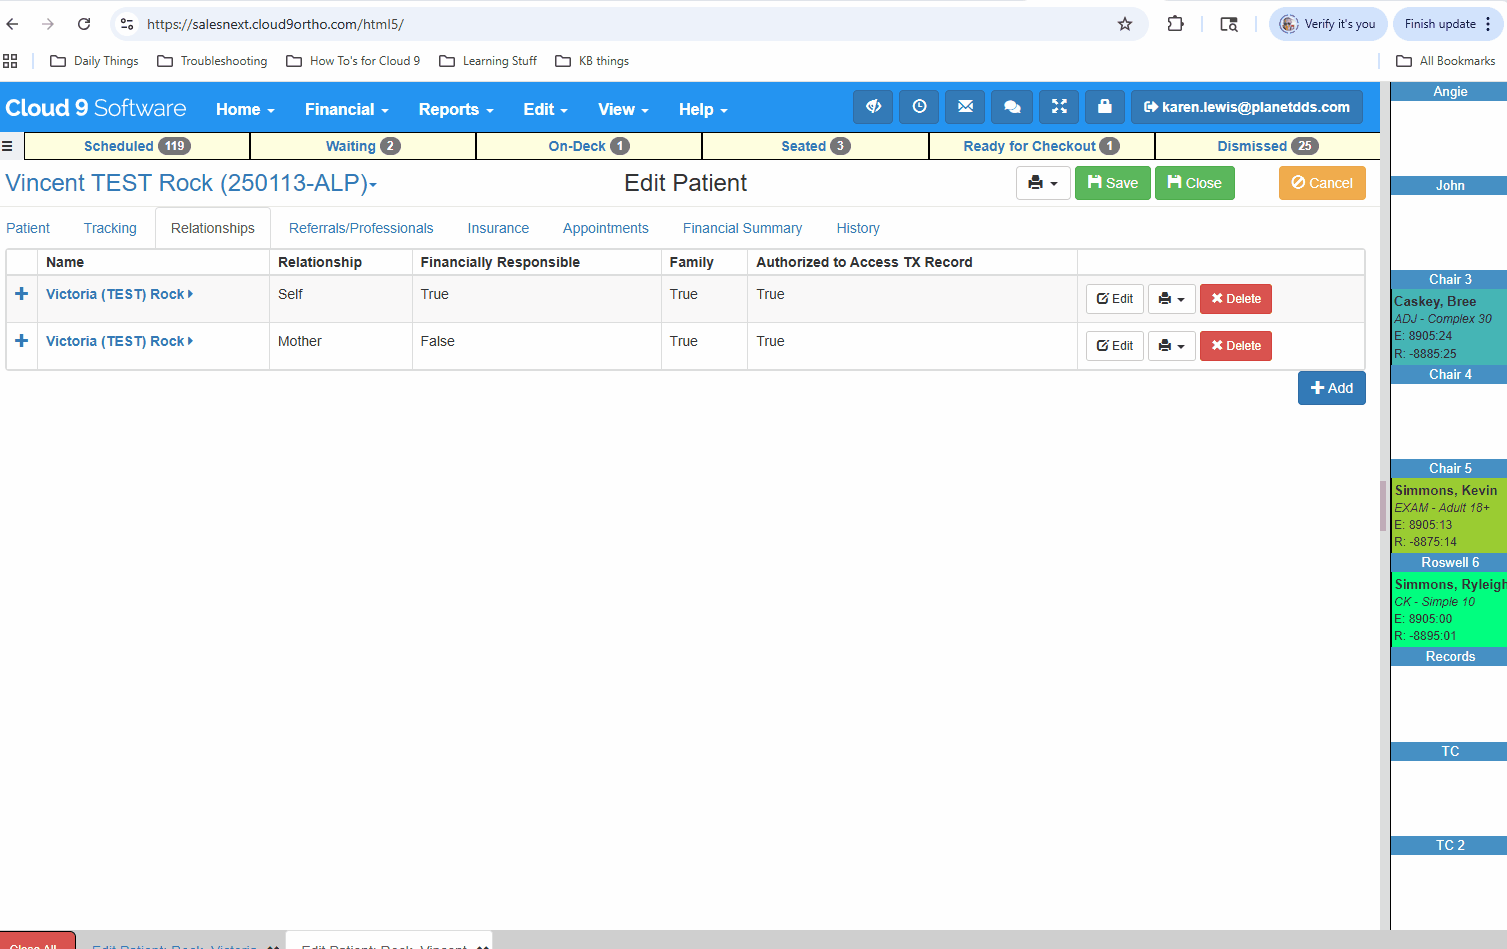Open the Reports menu
Image resolution: width=1507 pixels, height=949 pixels.
pos(456,109)
